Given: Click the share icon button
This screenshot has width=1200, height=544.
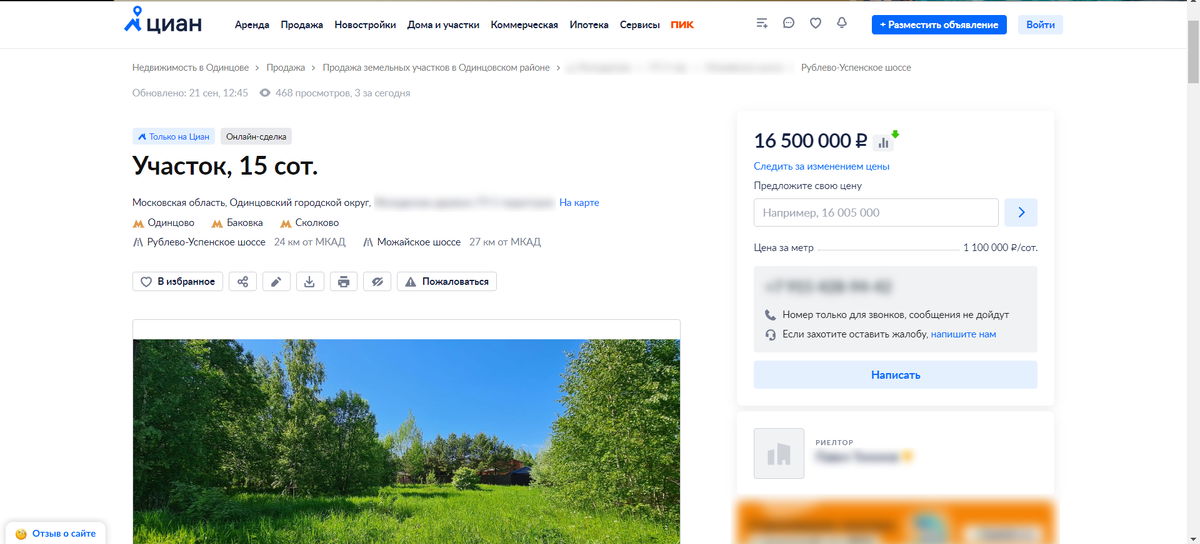Looking at the screenshot, I should pyautogui.click(x=243, y=282).
